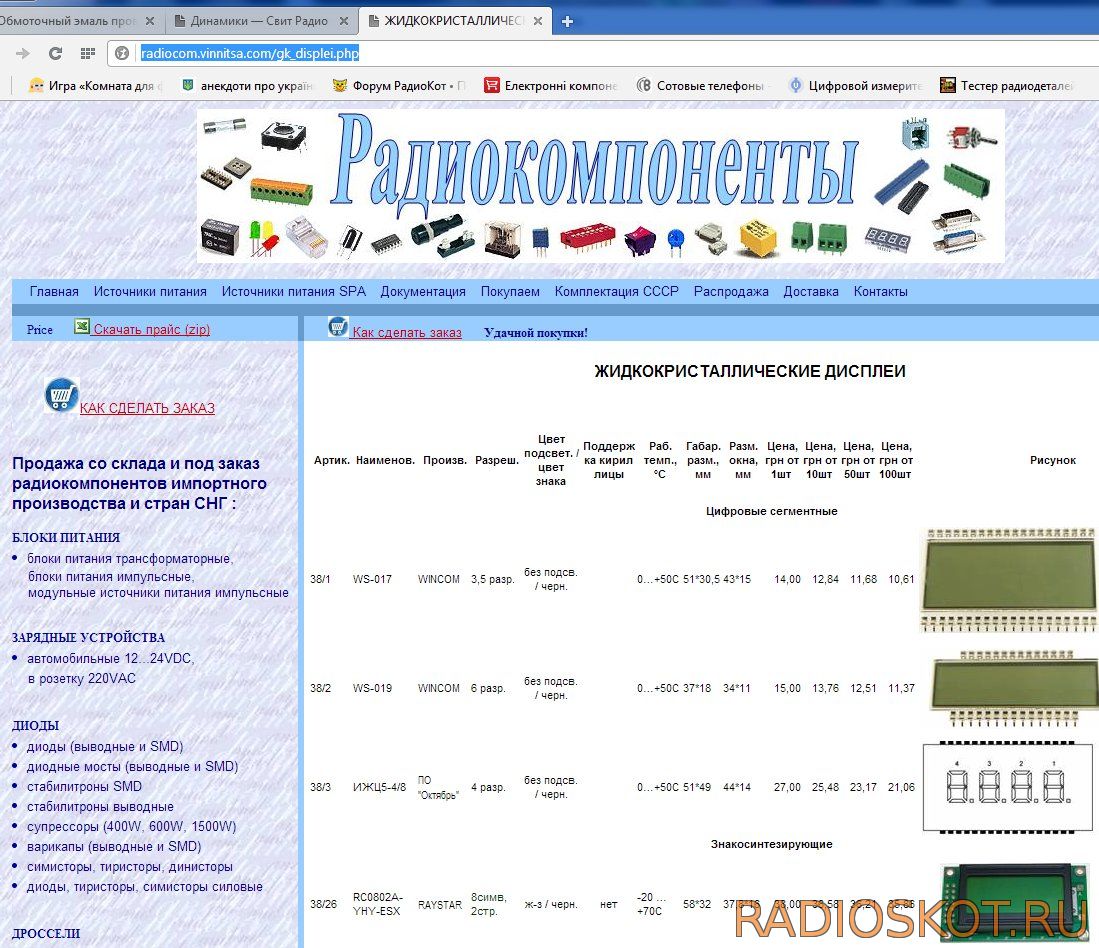Click the WS-017 name cell

[x=372, y=579]
